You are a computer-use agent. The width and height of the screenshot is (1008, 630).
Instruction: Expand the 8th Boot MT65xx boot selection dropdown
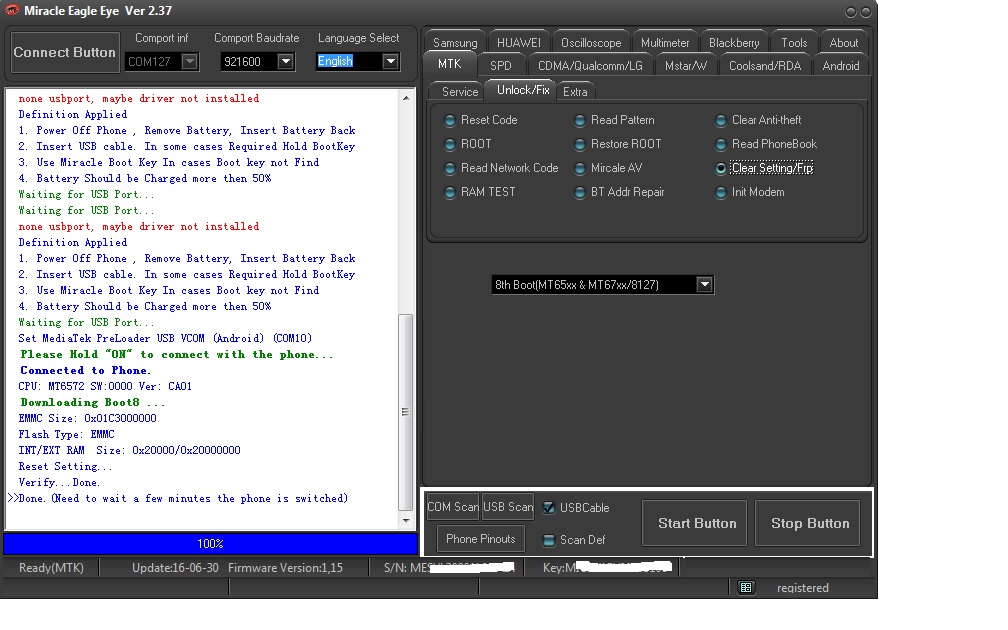705,285
